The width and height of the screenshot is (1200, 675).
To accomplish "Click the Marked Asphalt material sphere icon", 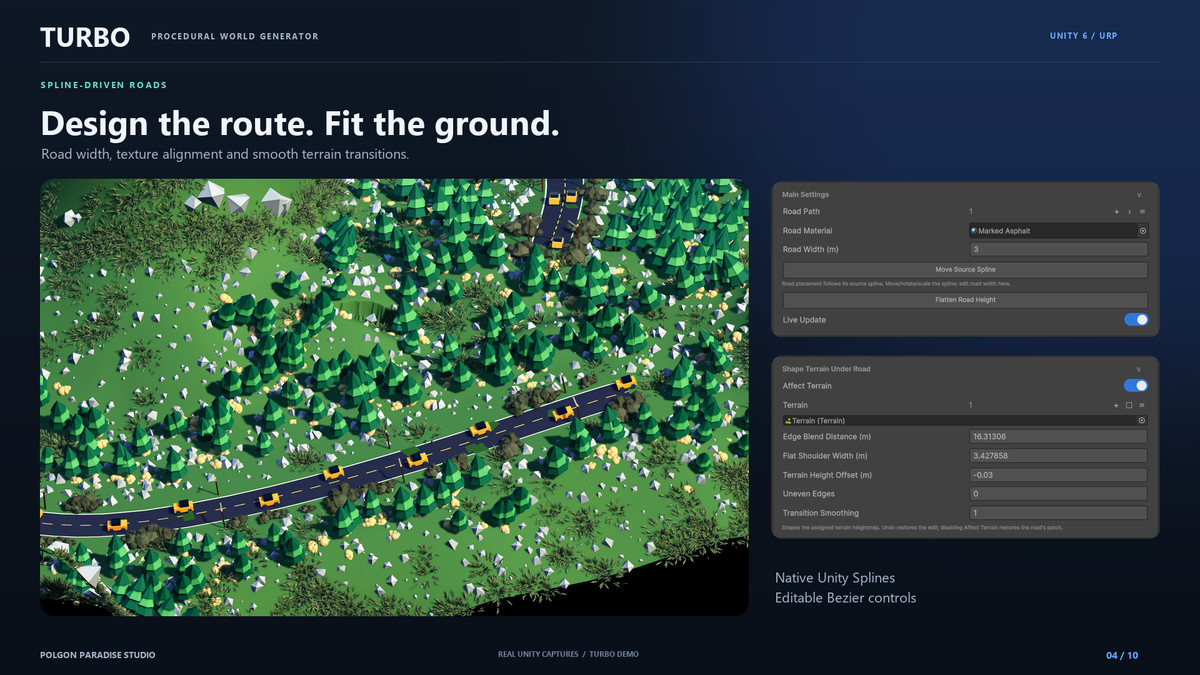I will 974,231.
